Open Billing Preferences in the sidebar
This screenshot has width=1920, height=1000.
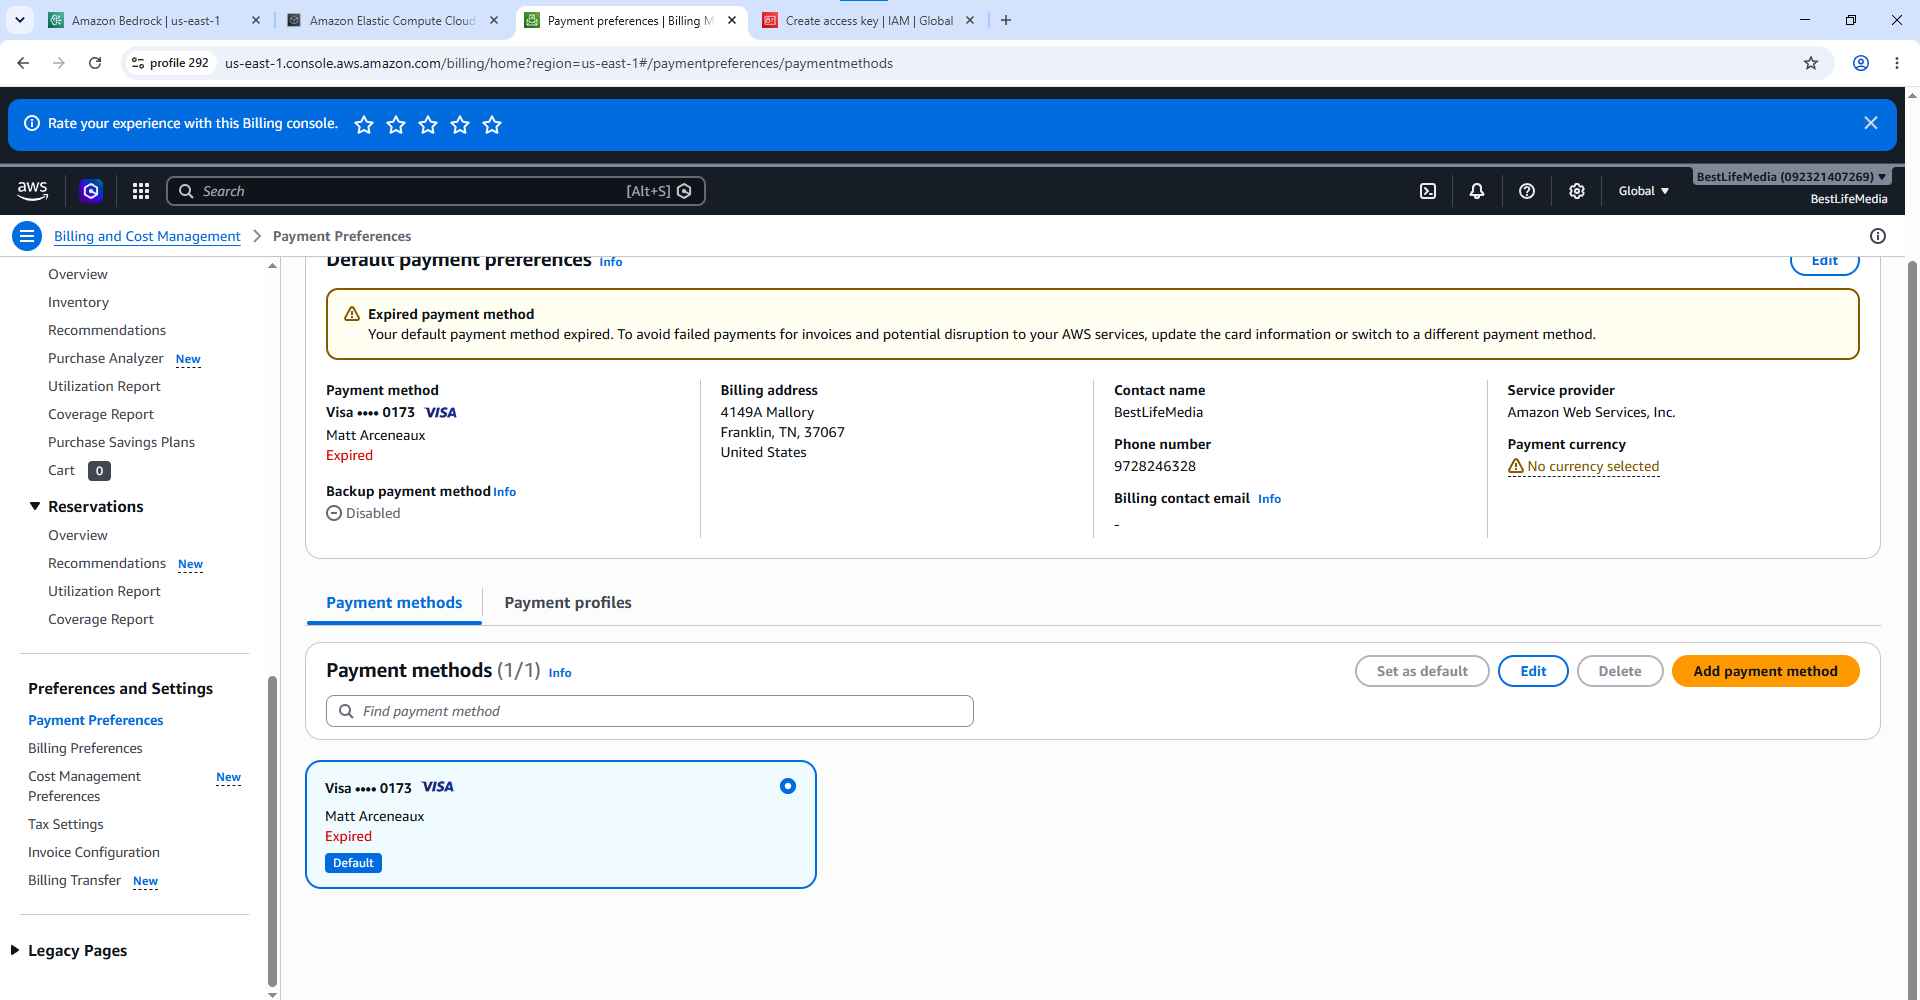tap(85, 748)
